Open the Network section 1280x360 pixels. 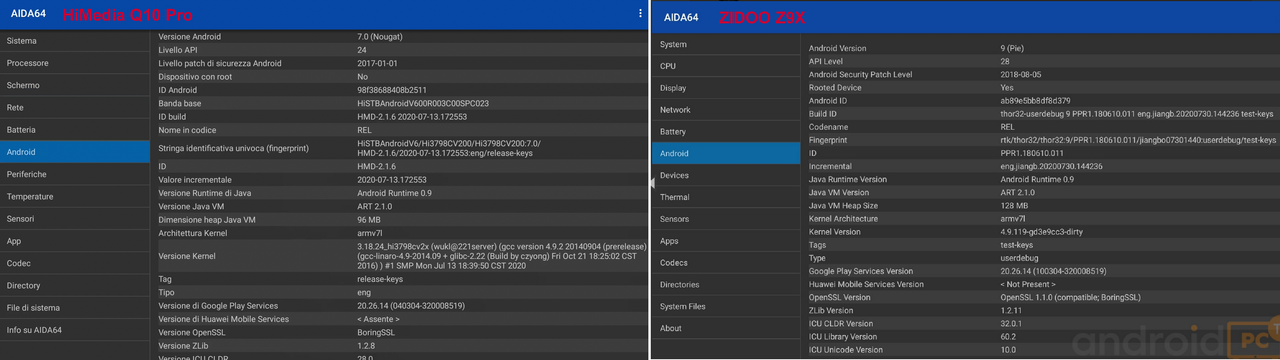(725, 110)
